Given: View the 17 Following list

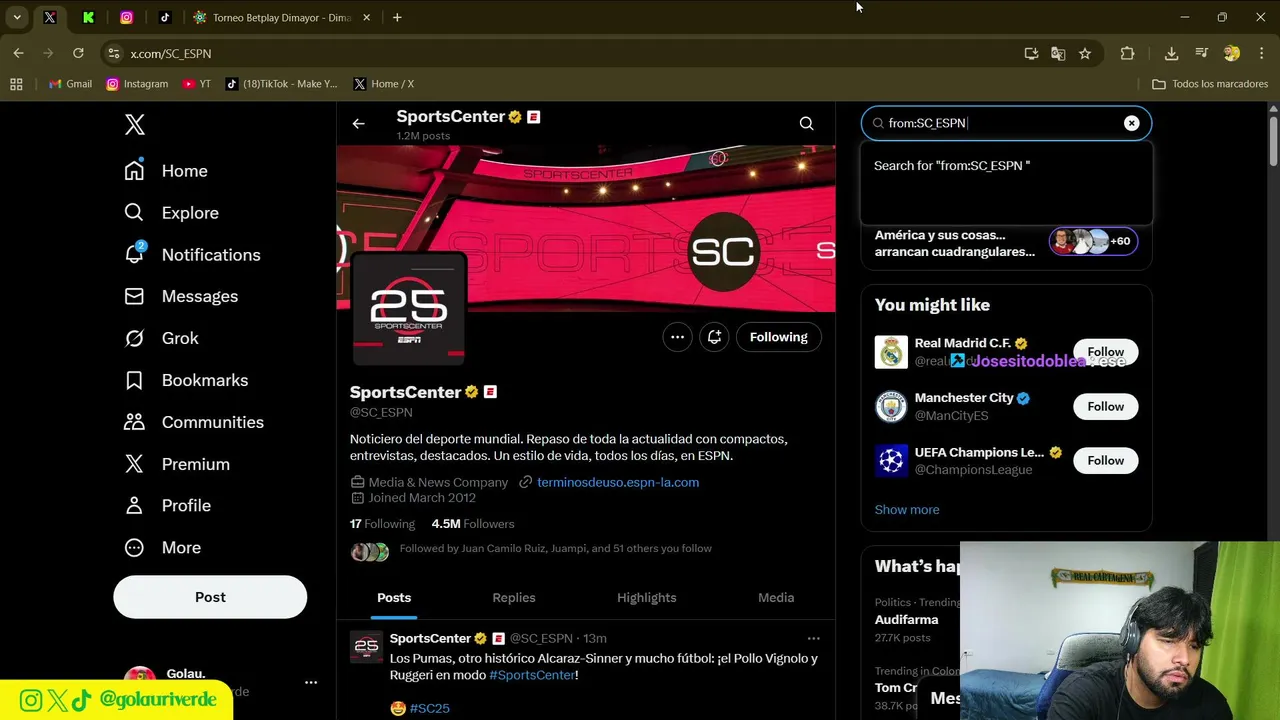Looking at the screenshot, I should [x=382, y=524].
